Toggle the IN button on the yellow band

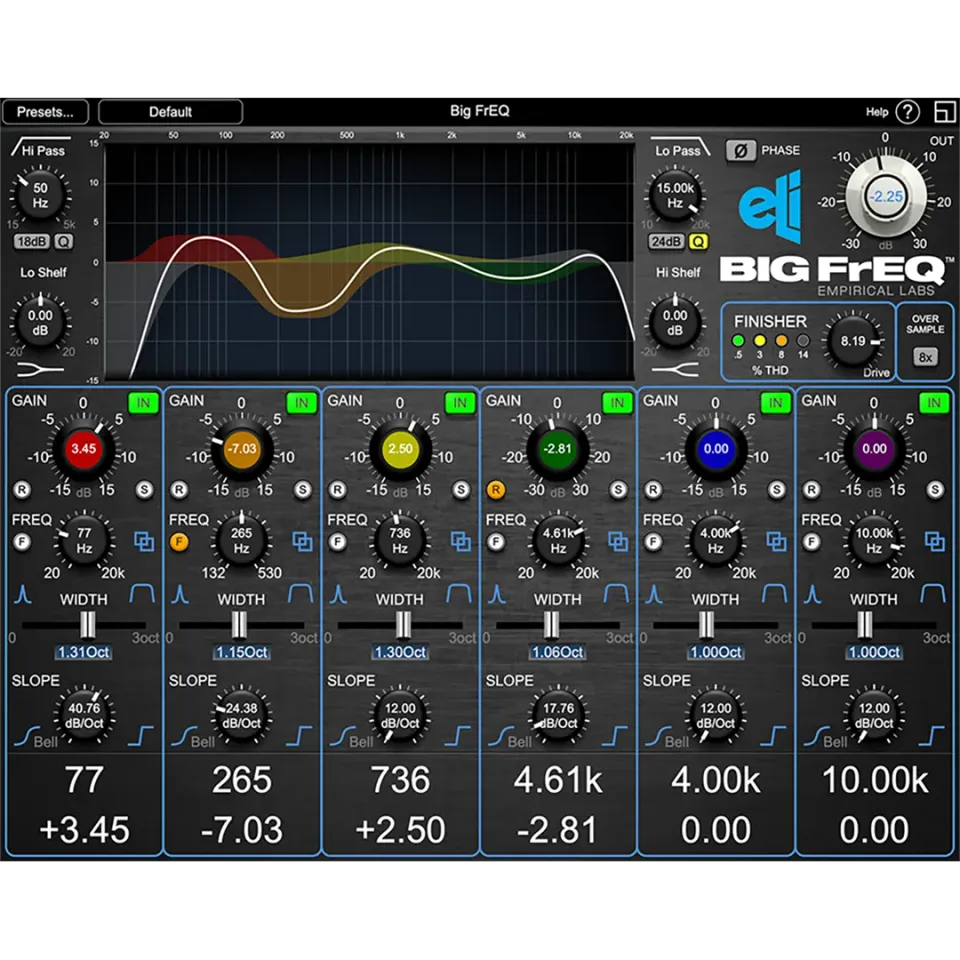click(x=460, y=403)
